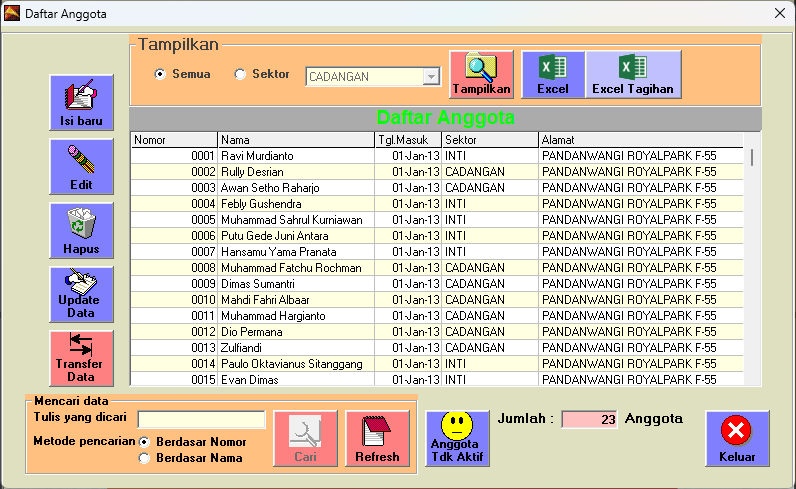Select the row for Paulo Oktavianus Sitanggang
This screenshot has height=489, width=796.
(x=437, y=364)
